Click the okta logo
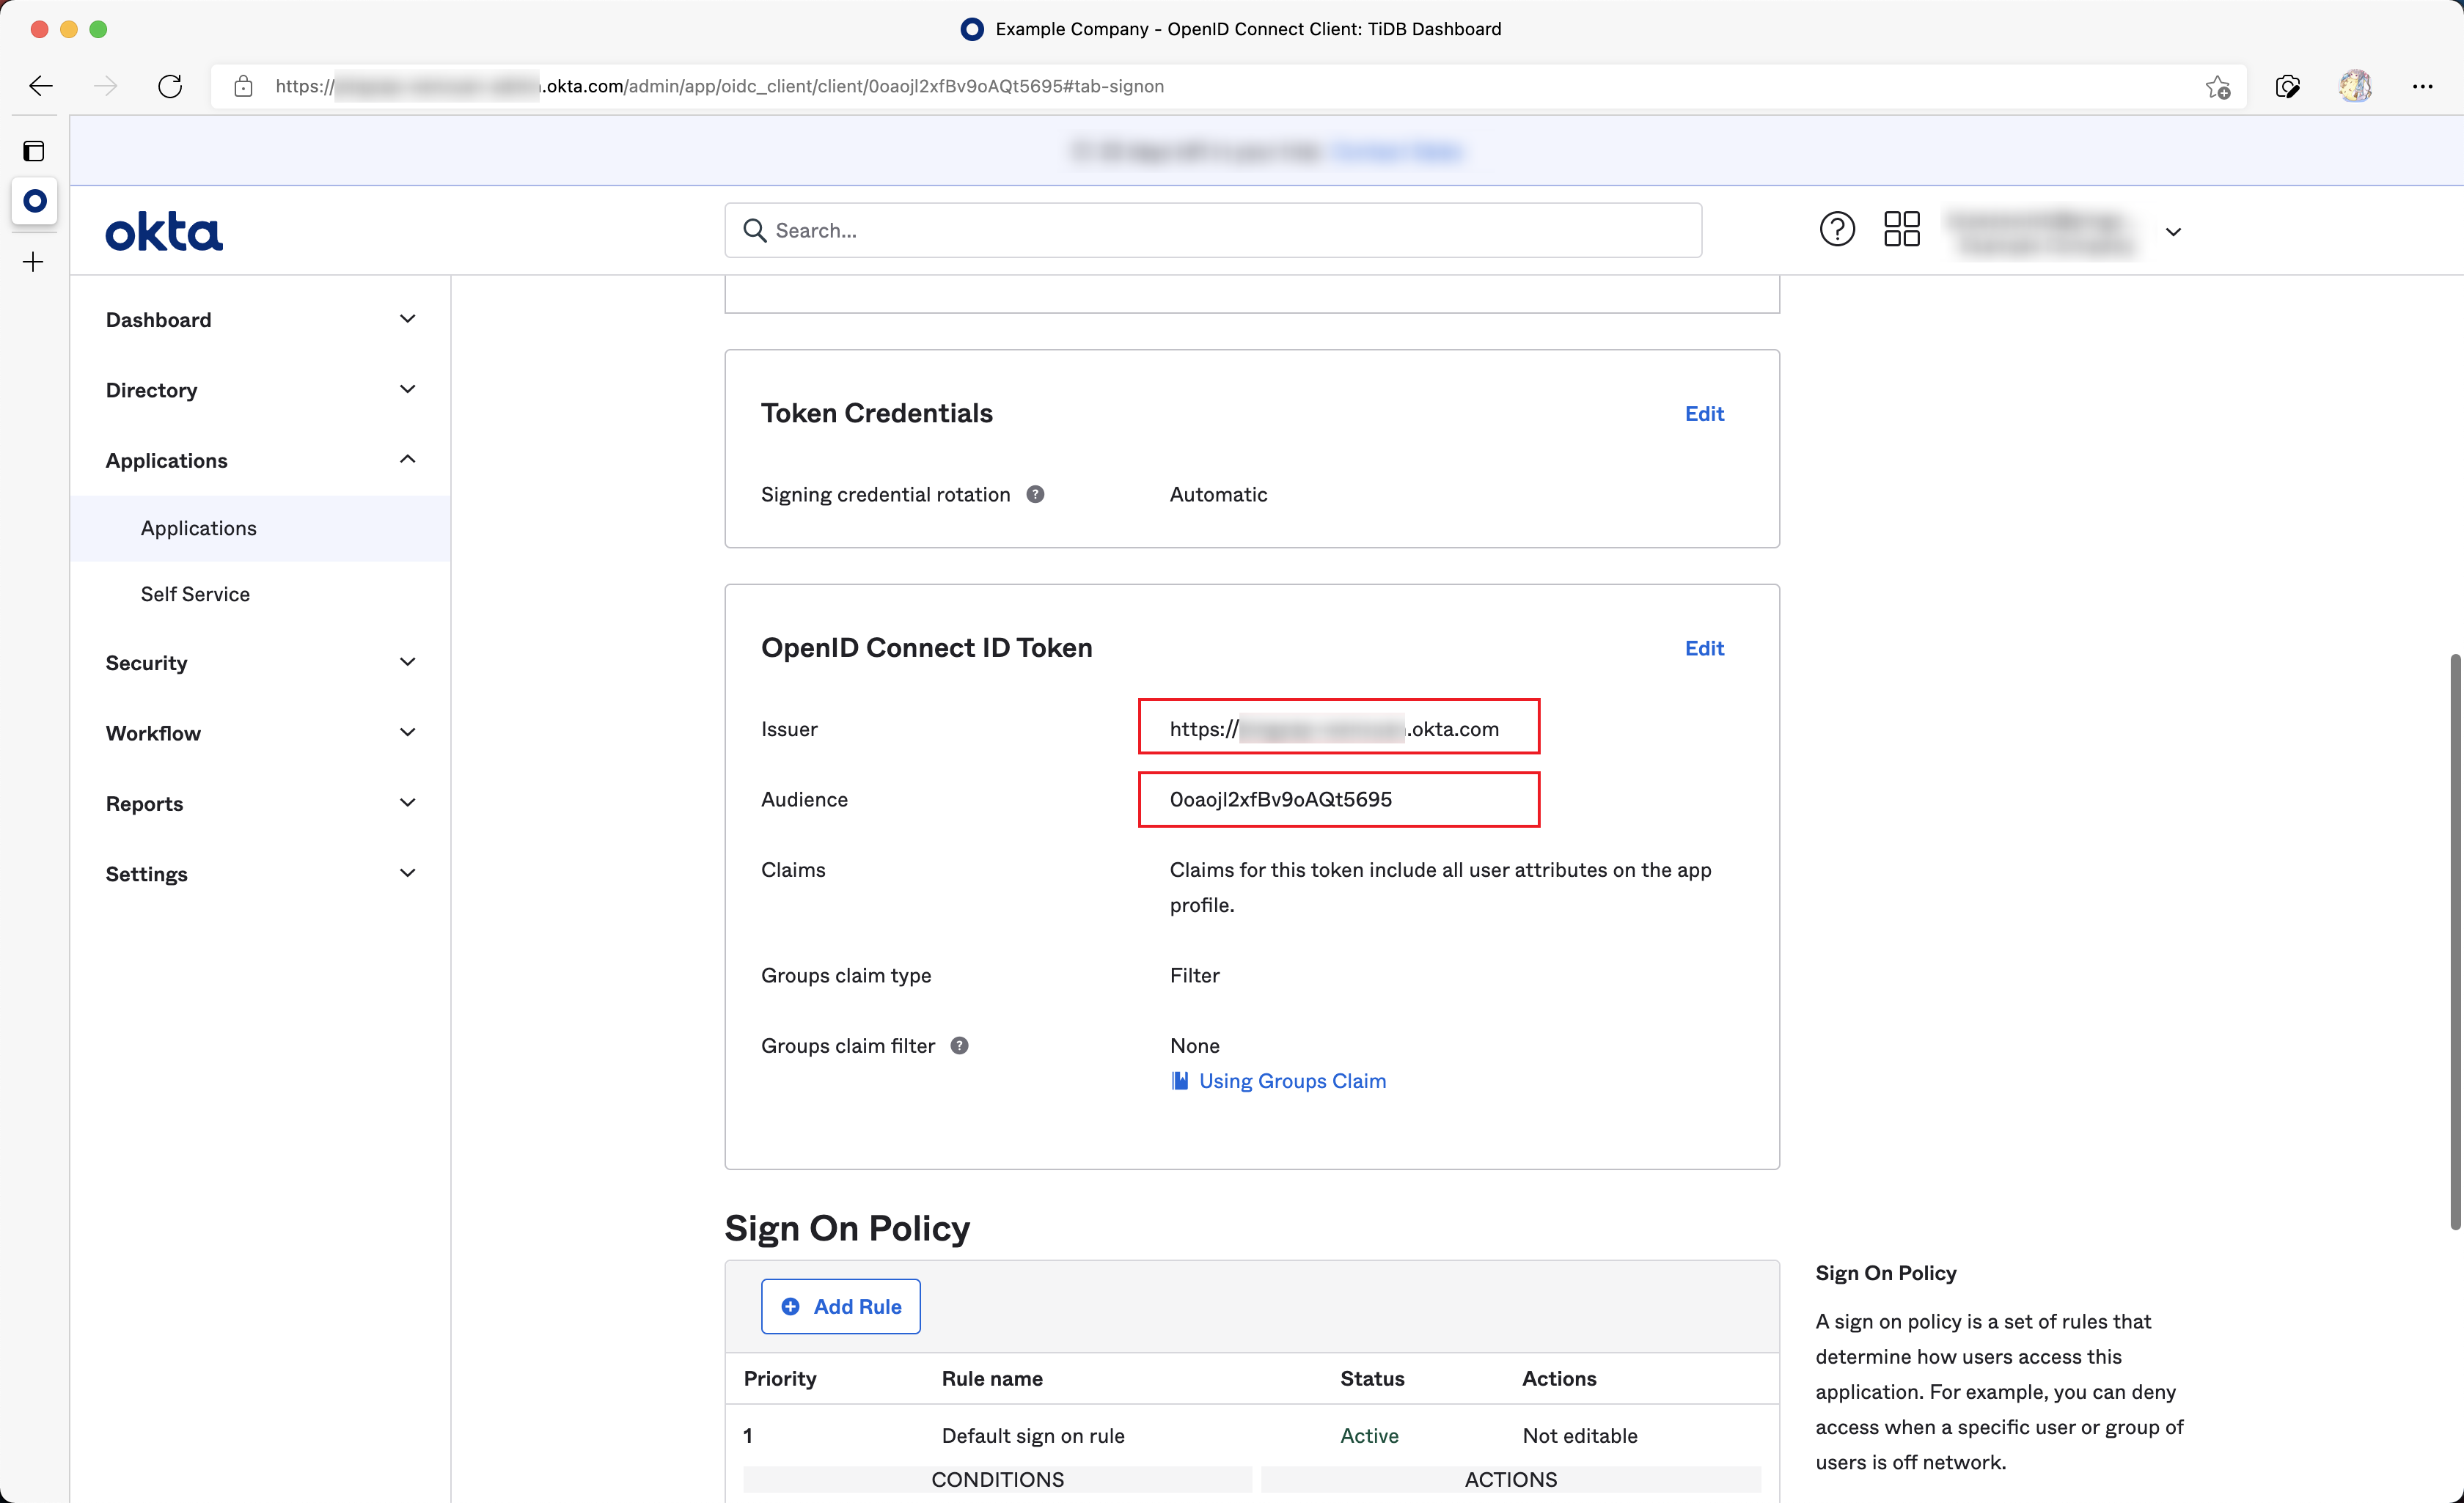 [164, 231]
